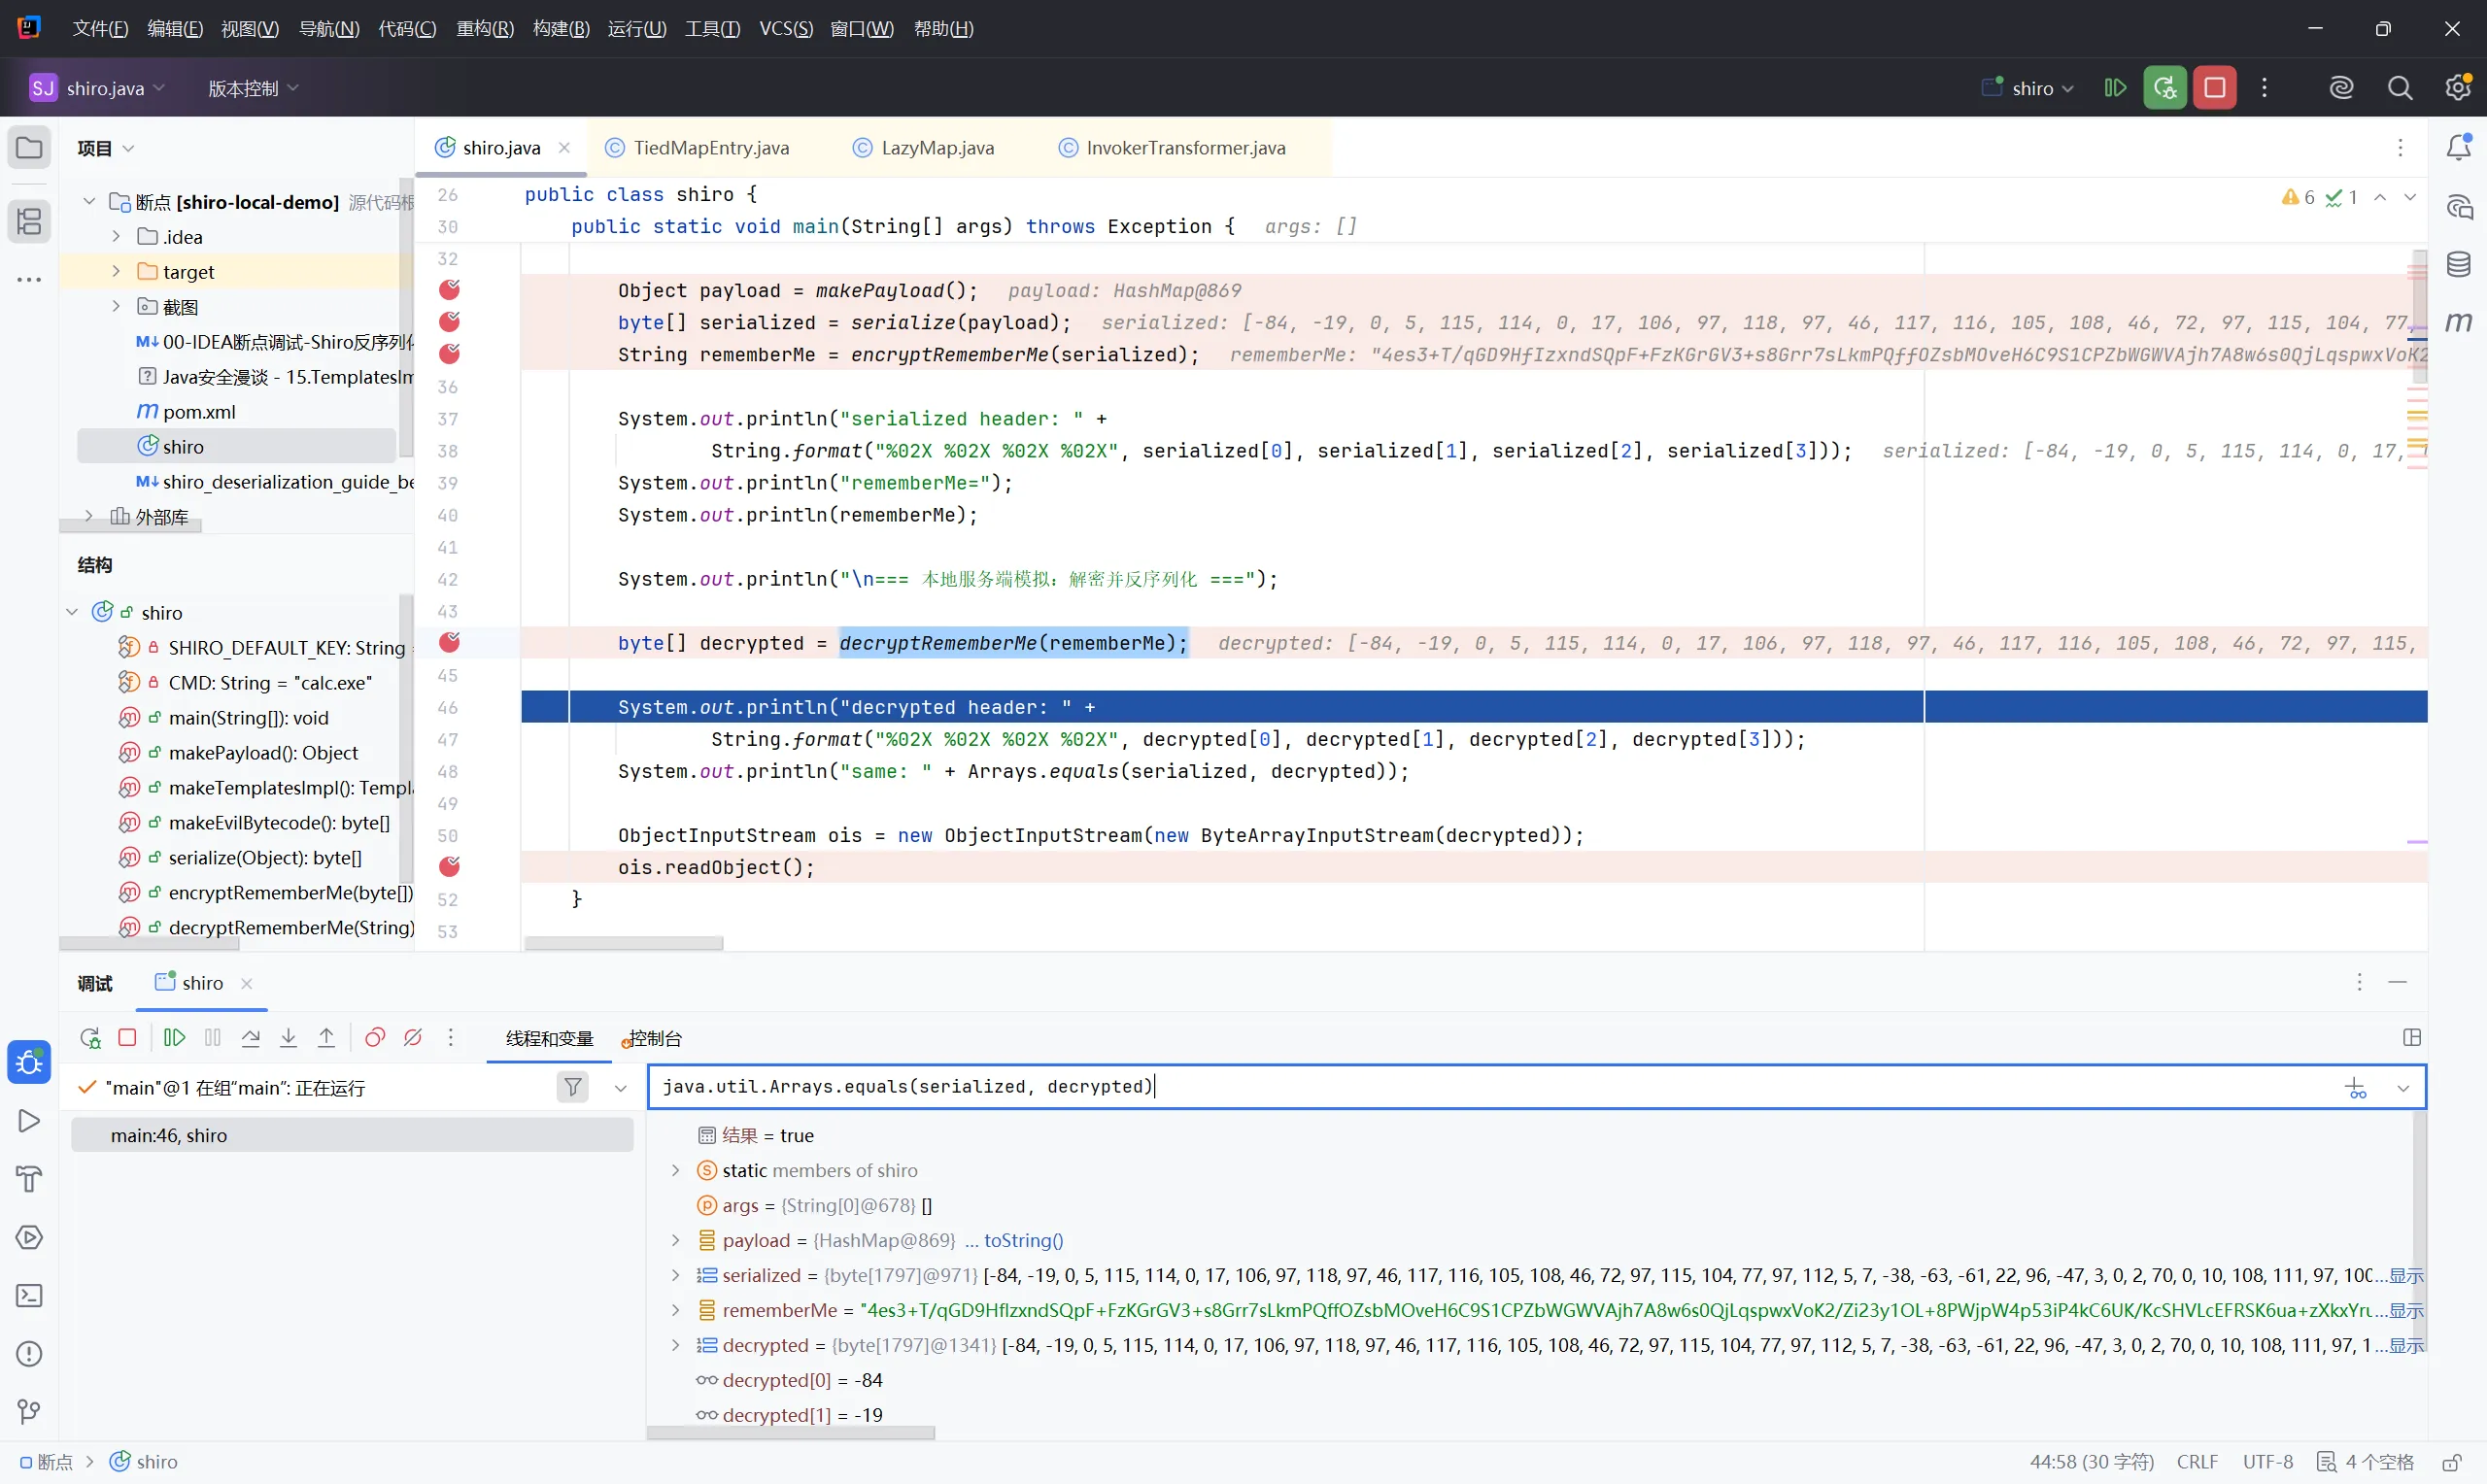Click 显示 link for rememberMe value
The height and width of the screenshot is (1484, 2487).
tap(2406, 1310)
